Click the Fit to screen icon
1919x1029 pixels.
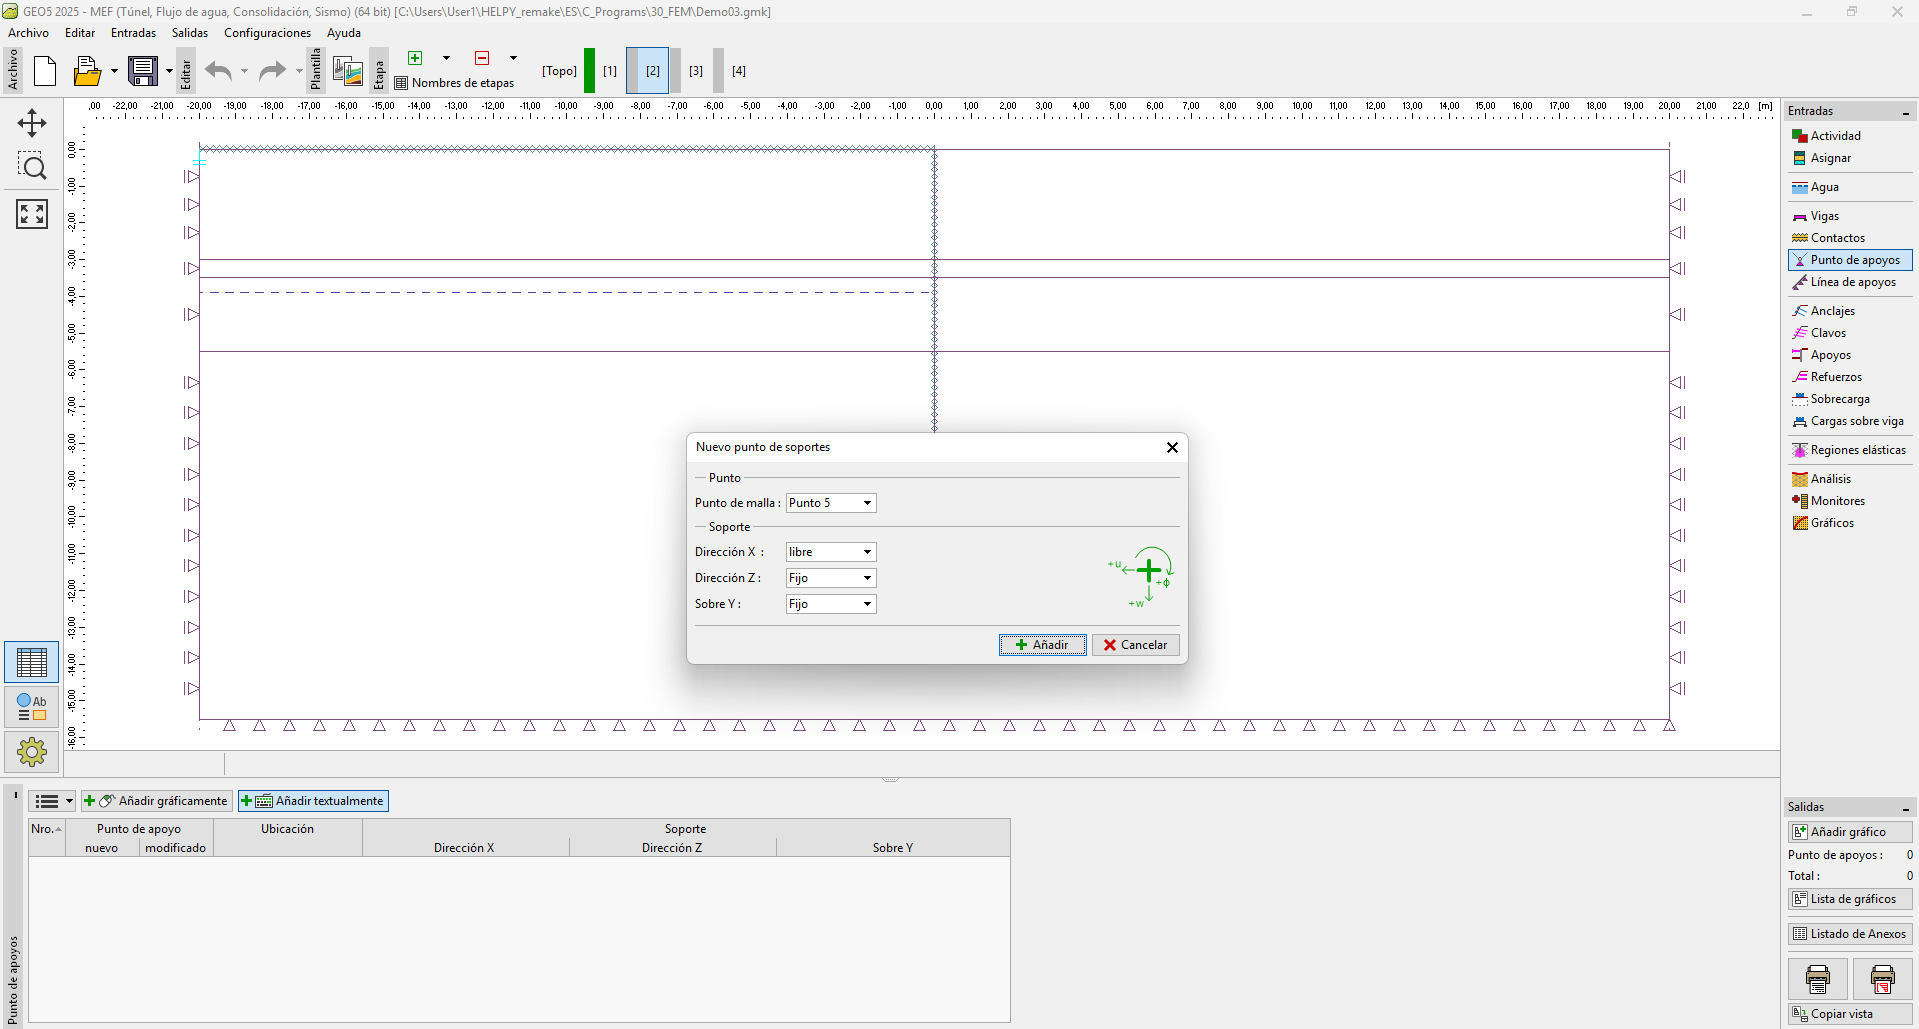[x=32, y=213]
